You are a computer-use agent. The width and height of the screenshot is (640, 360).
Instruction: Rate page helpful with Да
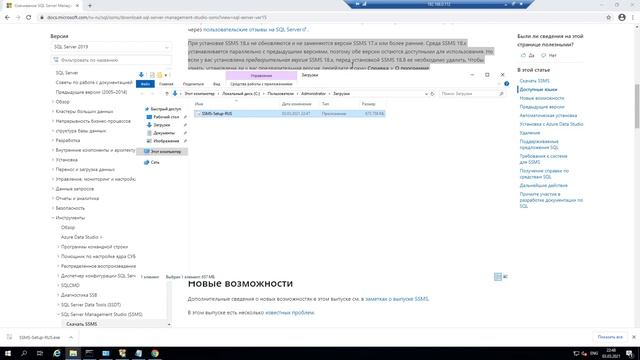click(x=528, y=55)
